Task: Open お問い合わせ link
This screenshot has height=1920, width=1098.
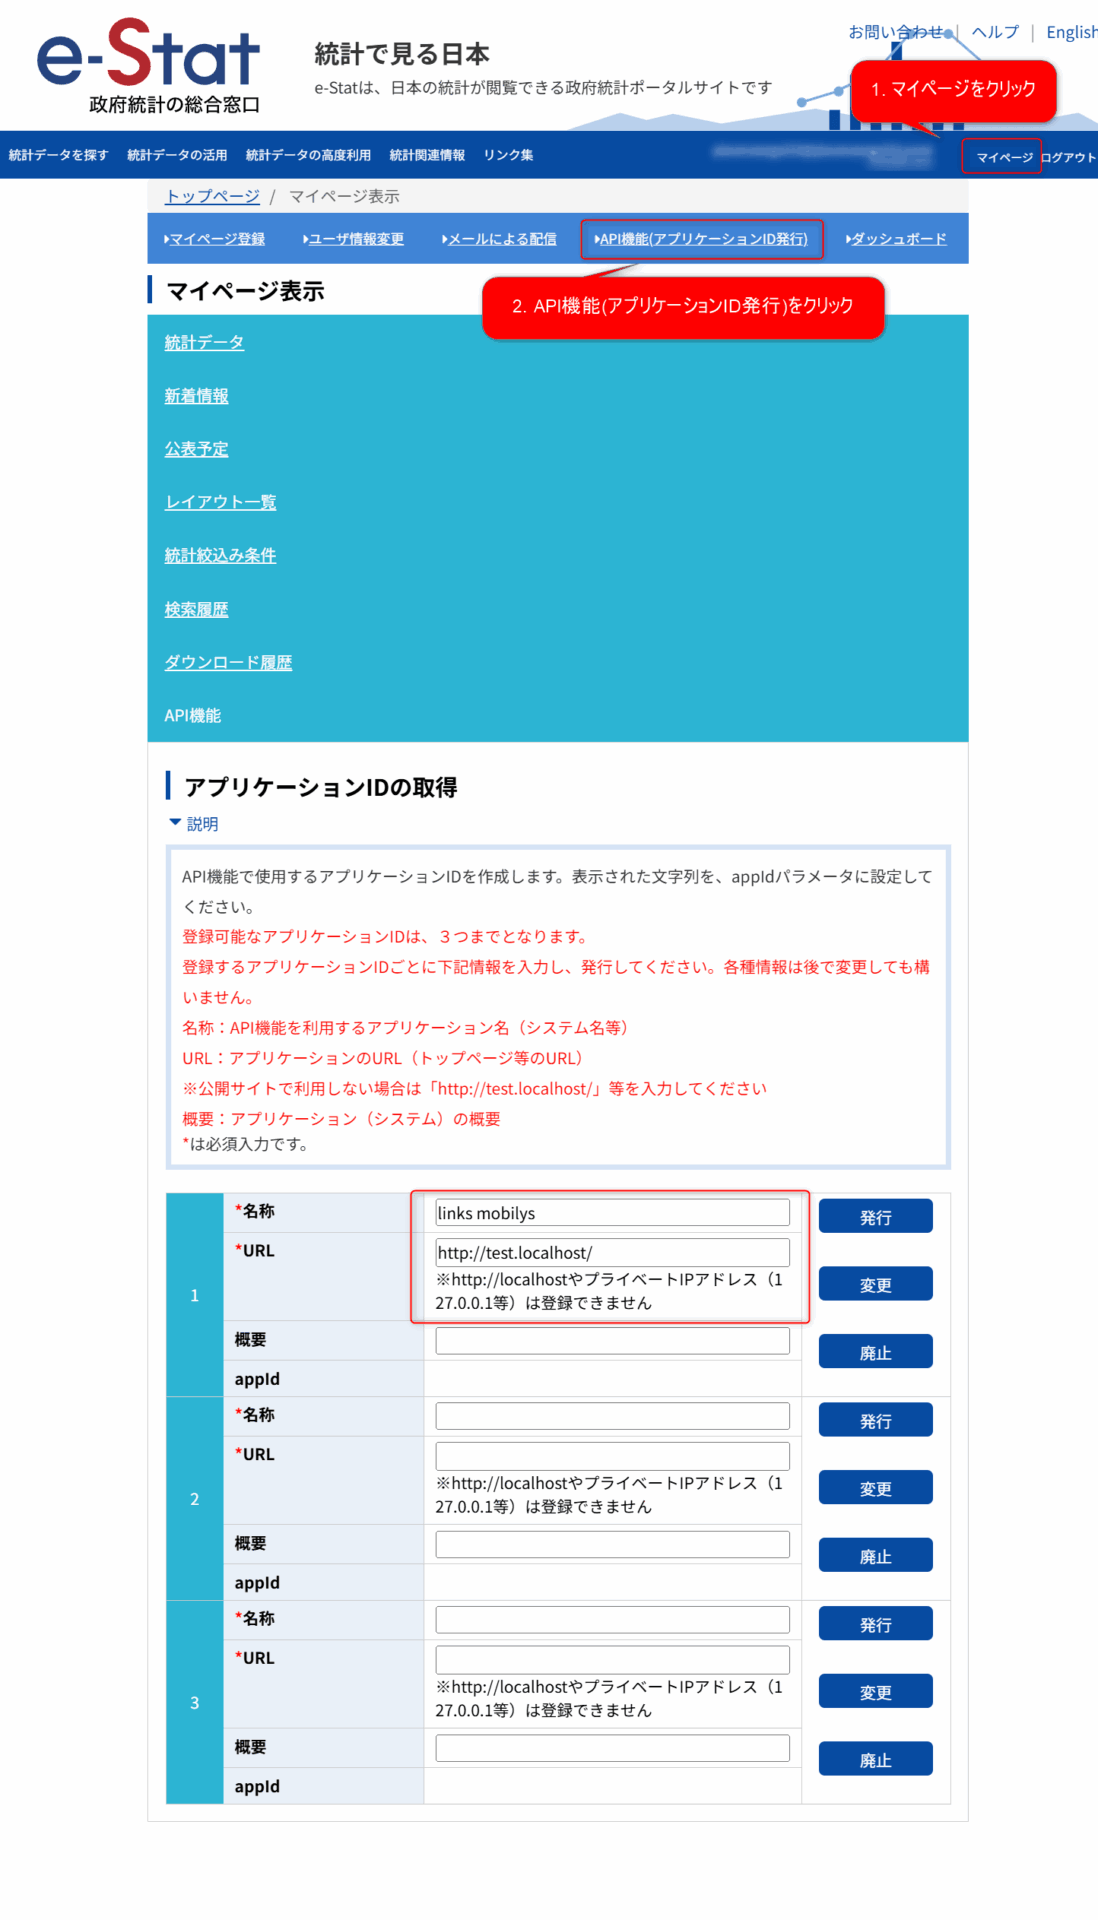Action: (896, 32)
